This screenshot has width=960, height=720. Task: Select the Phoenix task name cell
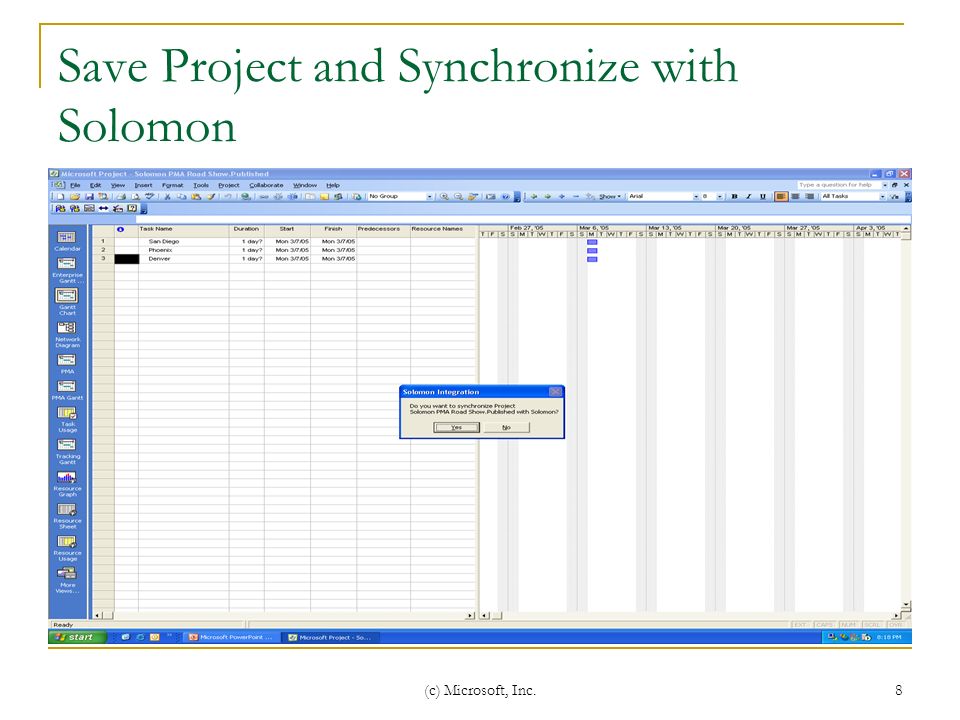(x=184, y=250)
